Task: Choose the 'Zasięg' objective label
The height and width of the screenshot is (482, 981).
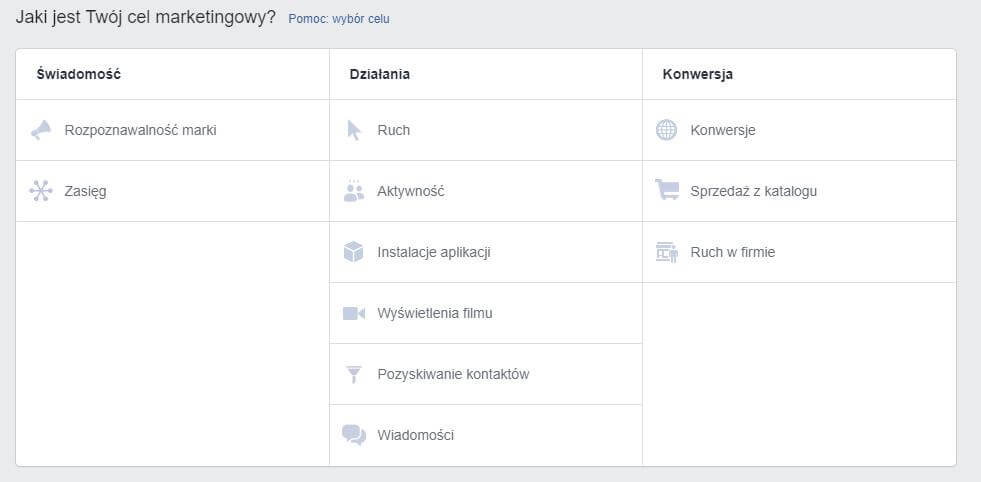Action: click(85, 191)
